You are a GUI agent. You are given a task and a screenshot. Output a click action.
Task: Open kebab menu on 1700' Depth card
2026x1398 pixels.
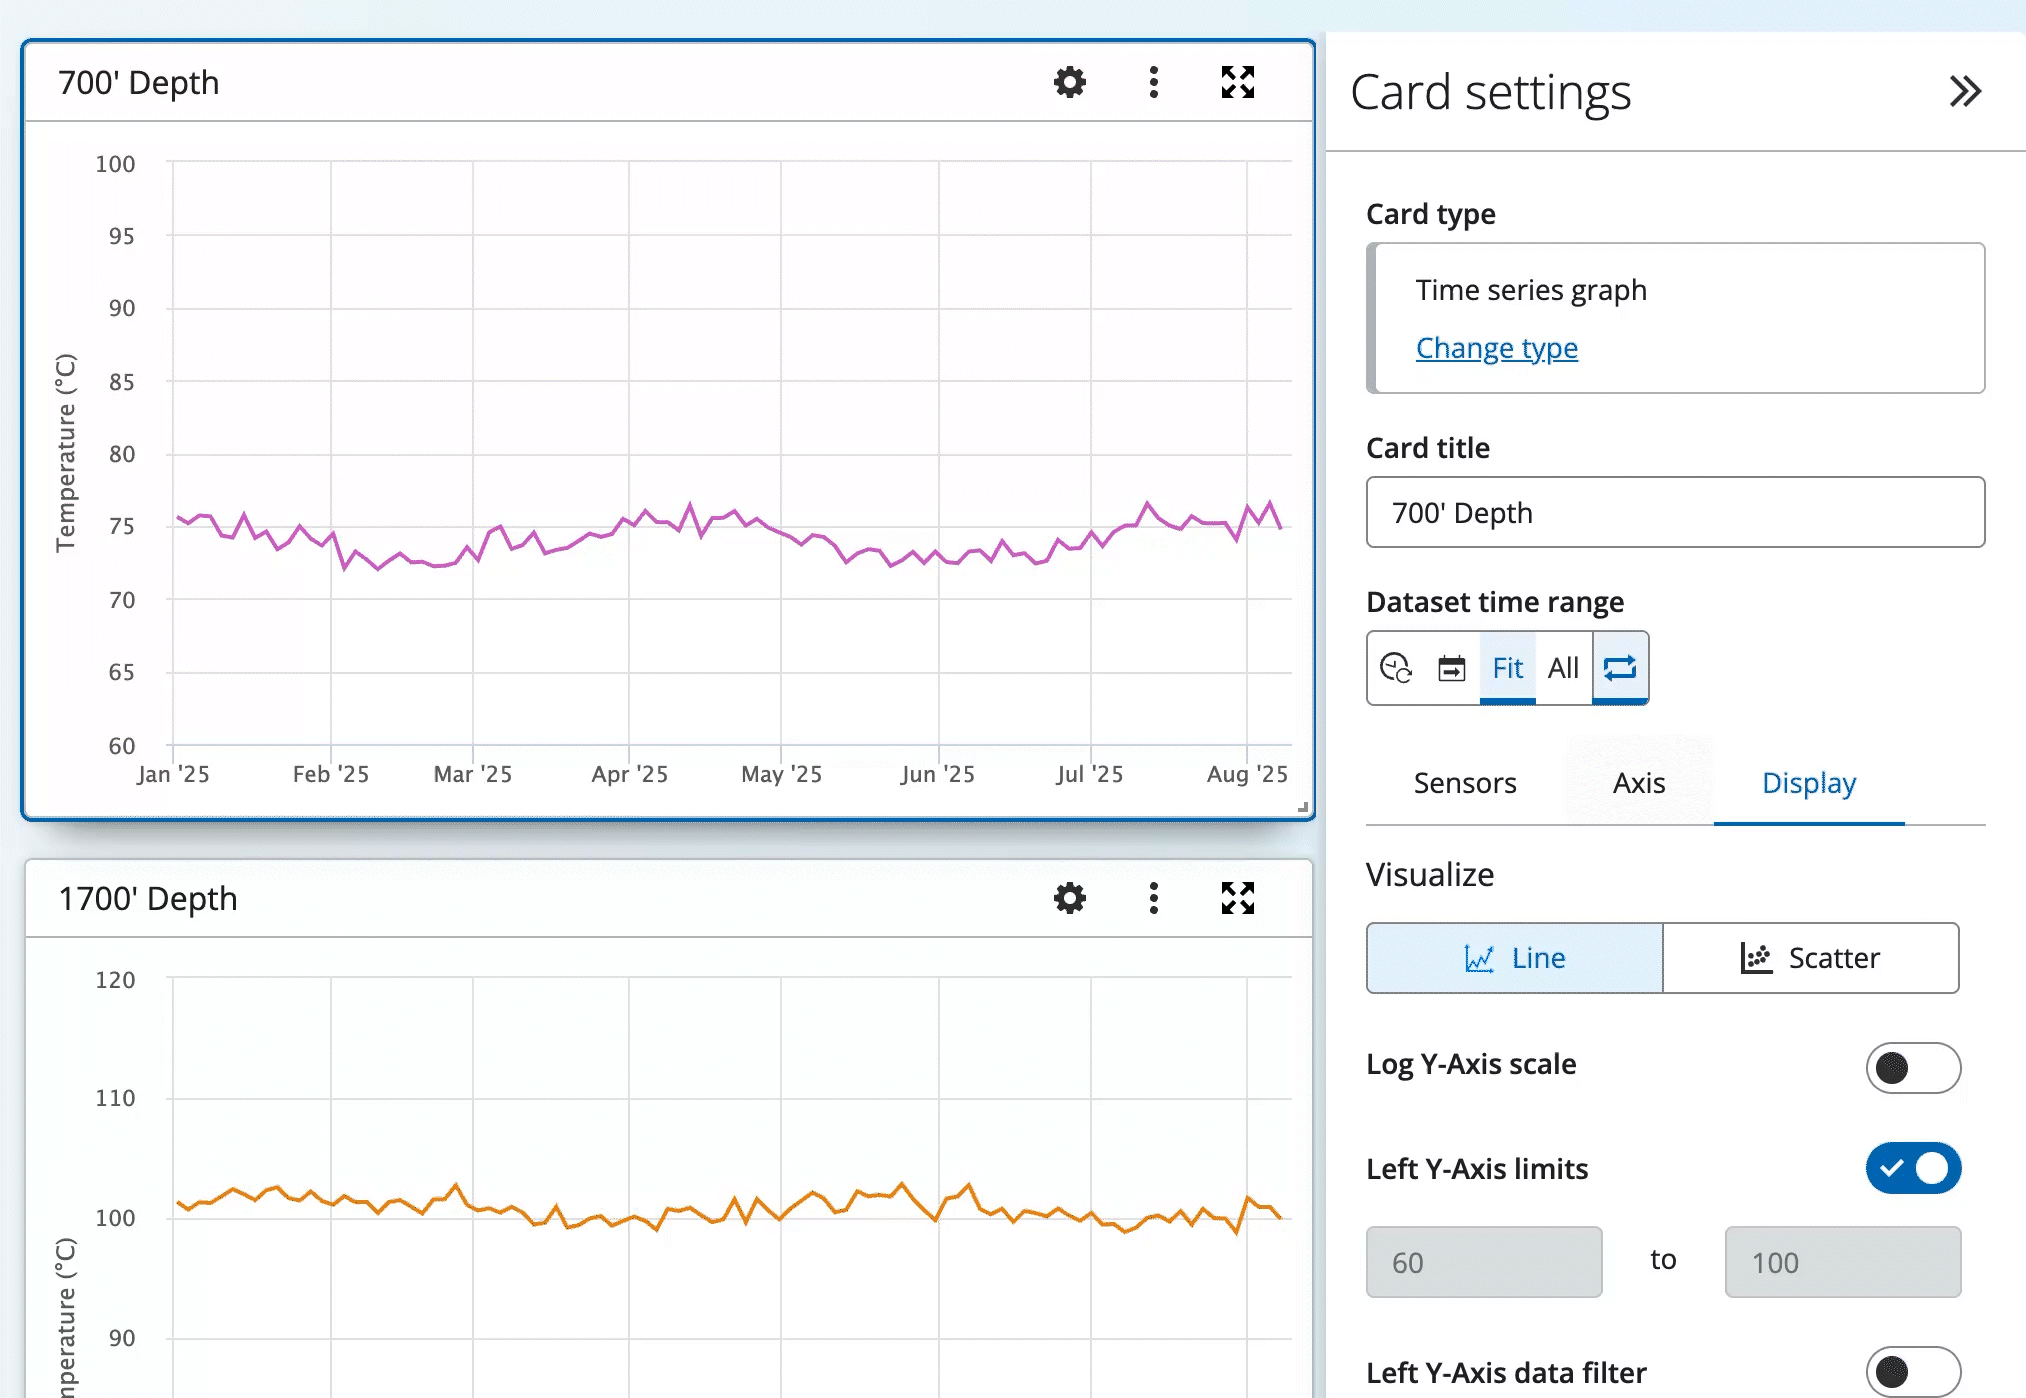[1153, 898]
